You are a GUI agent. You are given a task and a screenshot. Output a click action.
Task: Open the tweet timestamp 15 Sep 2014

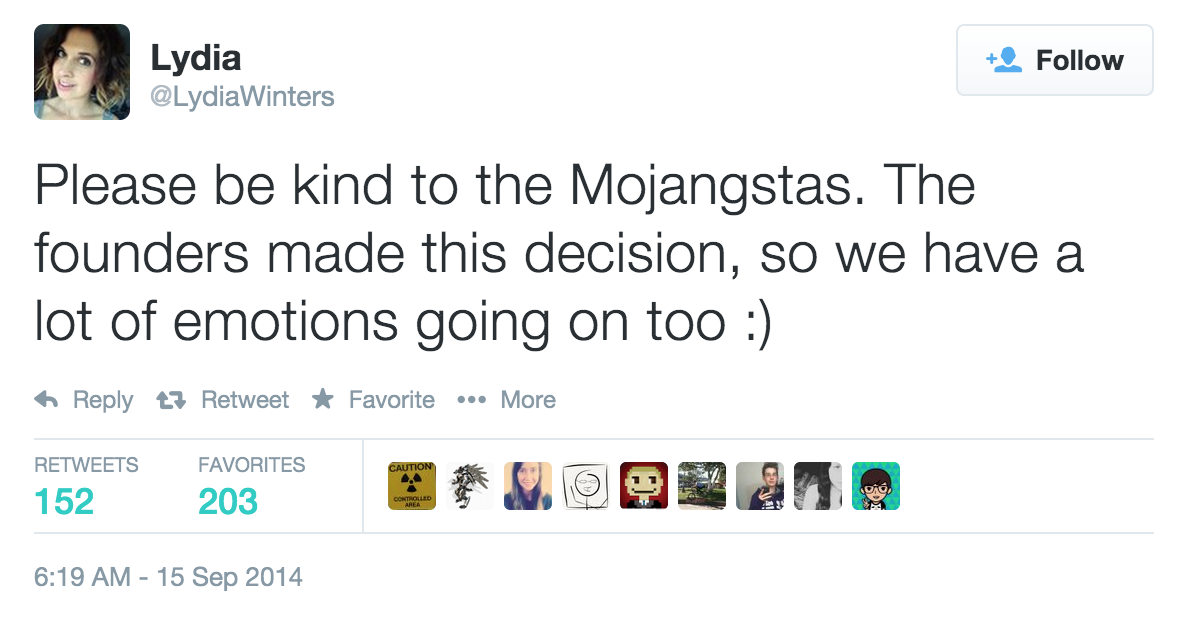[168, 577]
